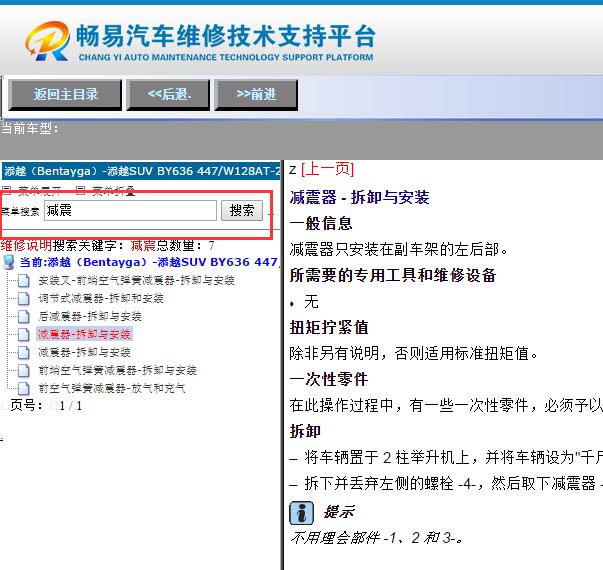Click the page icon beside 前空气弹簧减震器-放气和充气
Image resolution: width=603 pixels, height=570 pixels.
point(24,388)
